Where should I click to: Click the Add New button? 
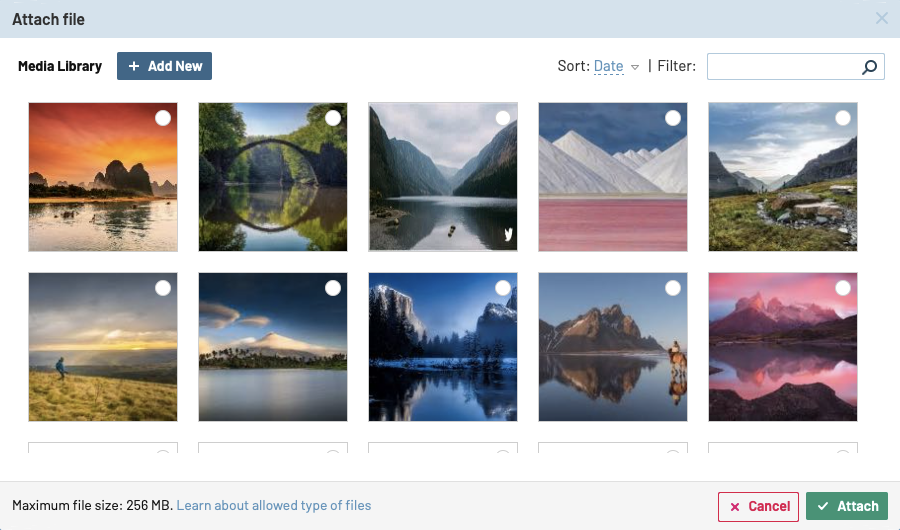click(x=164, y=66)
